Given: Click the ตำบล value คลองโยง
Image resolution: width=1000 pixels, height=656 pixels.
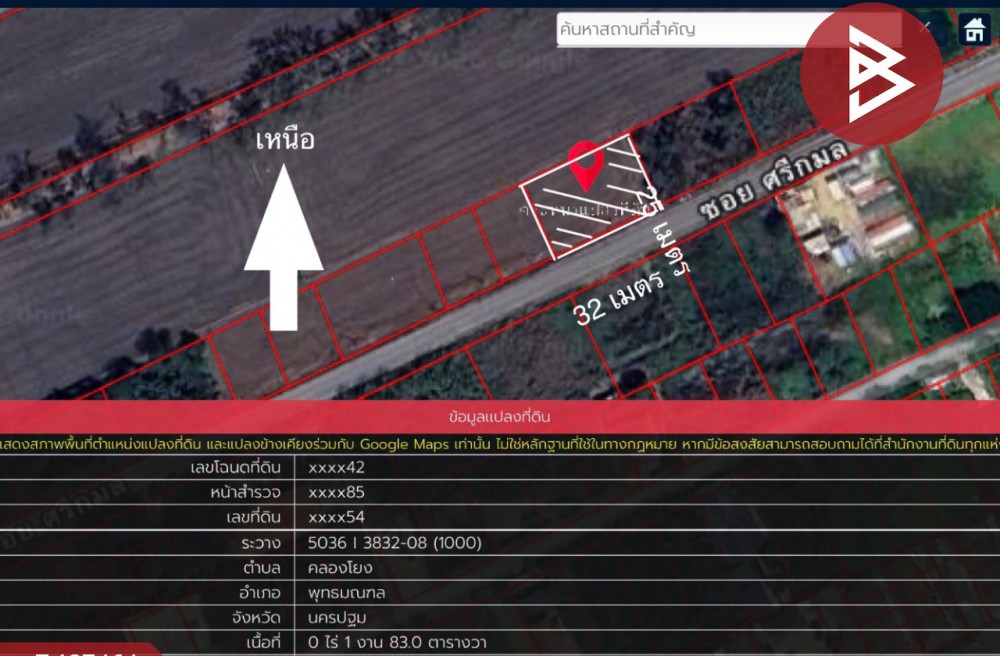Looking at the screenshot, I should [340, 568].
